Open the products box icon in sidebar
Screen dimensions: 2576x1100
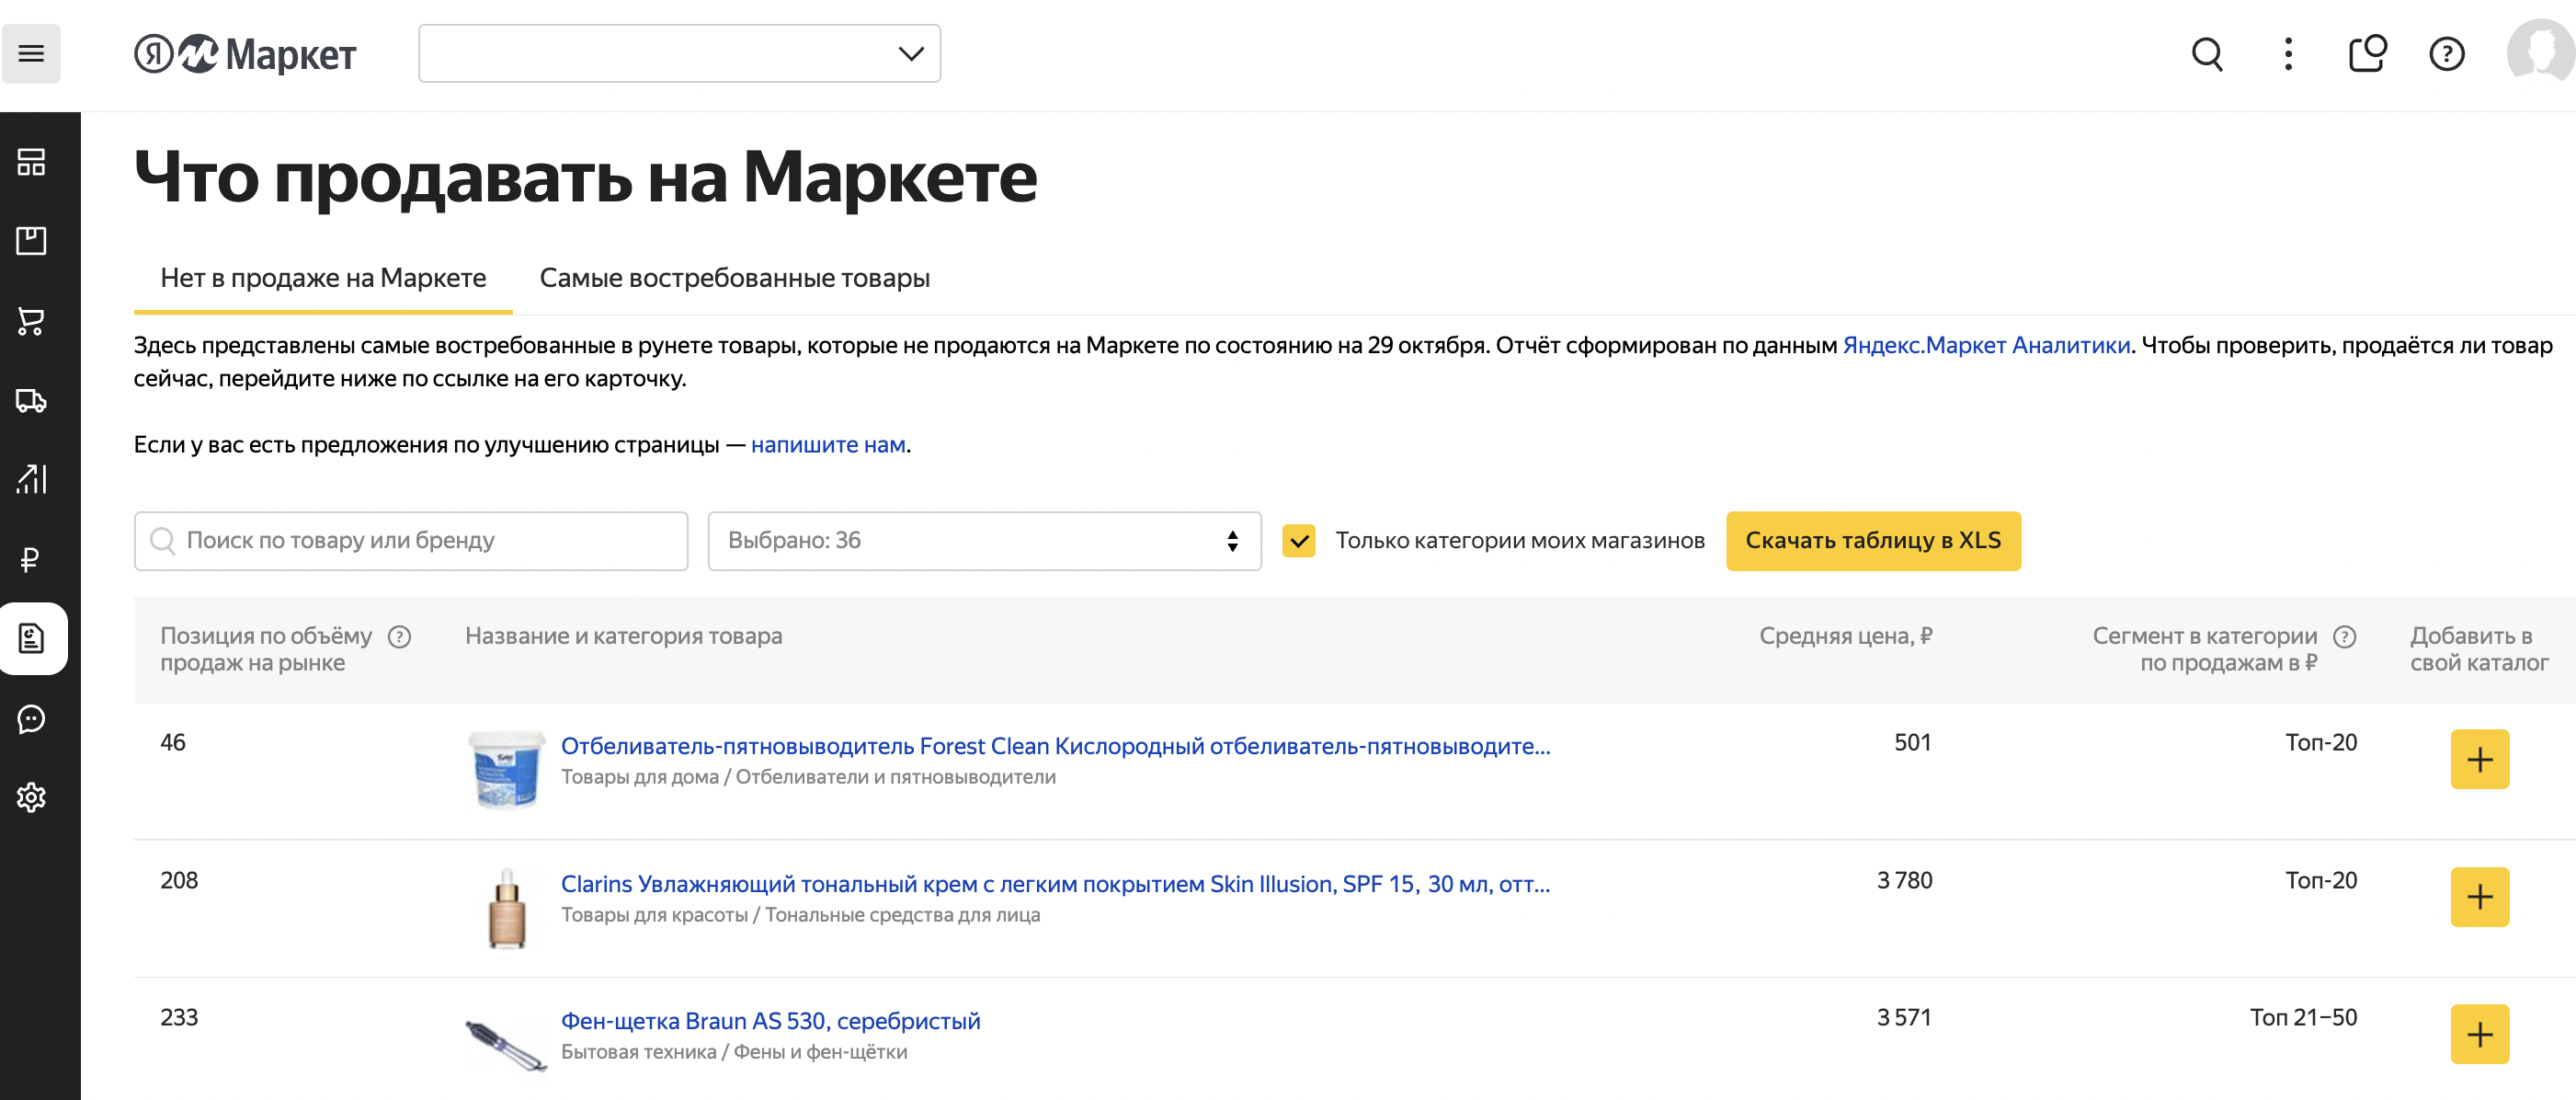[31, 241]
